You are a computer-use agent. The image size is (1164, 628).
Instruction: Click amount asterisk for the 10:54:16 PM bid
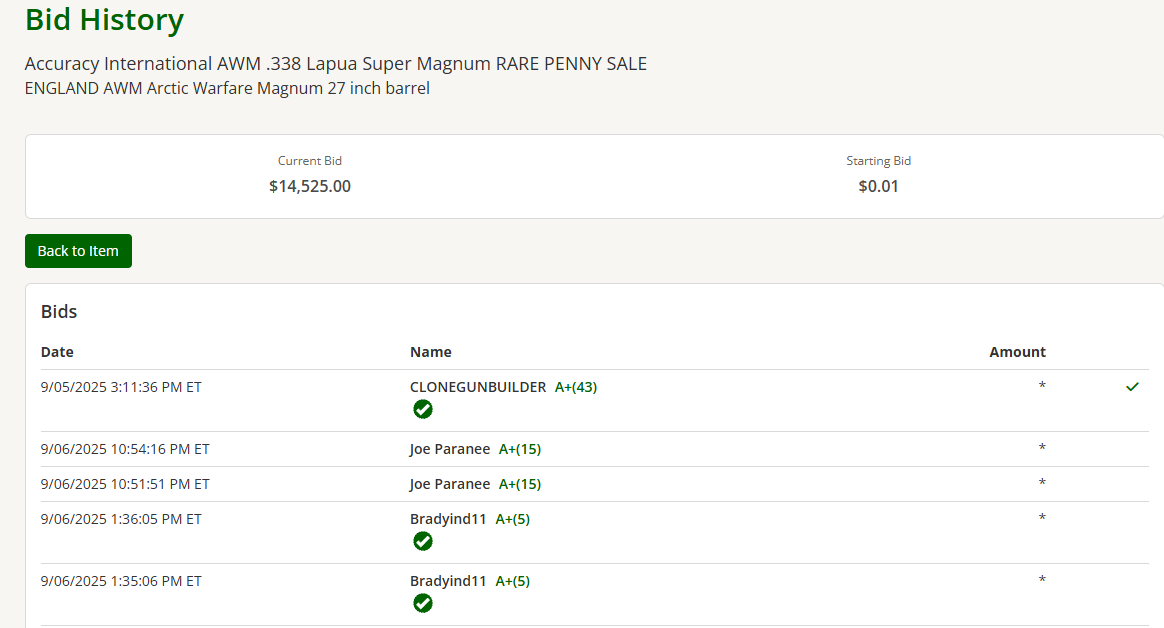pyautogui.click(x=1042, y=449)
